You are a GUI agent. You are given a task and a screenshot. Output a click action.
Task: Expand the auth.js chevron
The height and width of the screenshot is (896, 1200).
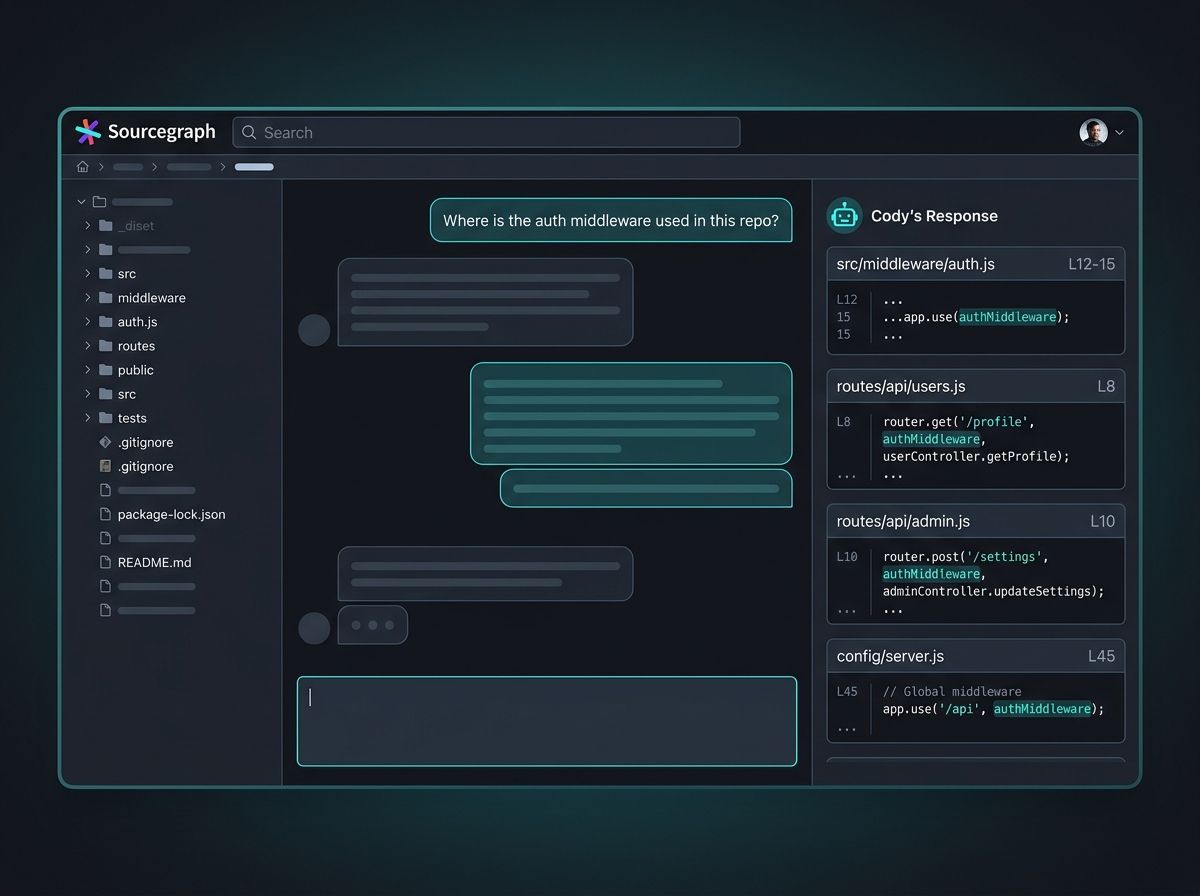[88, 322]
